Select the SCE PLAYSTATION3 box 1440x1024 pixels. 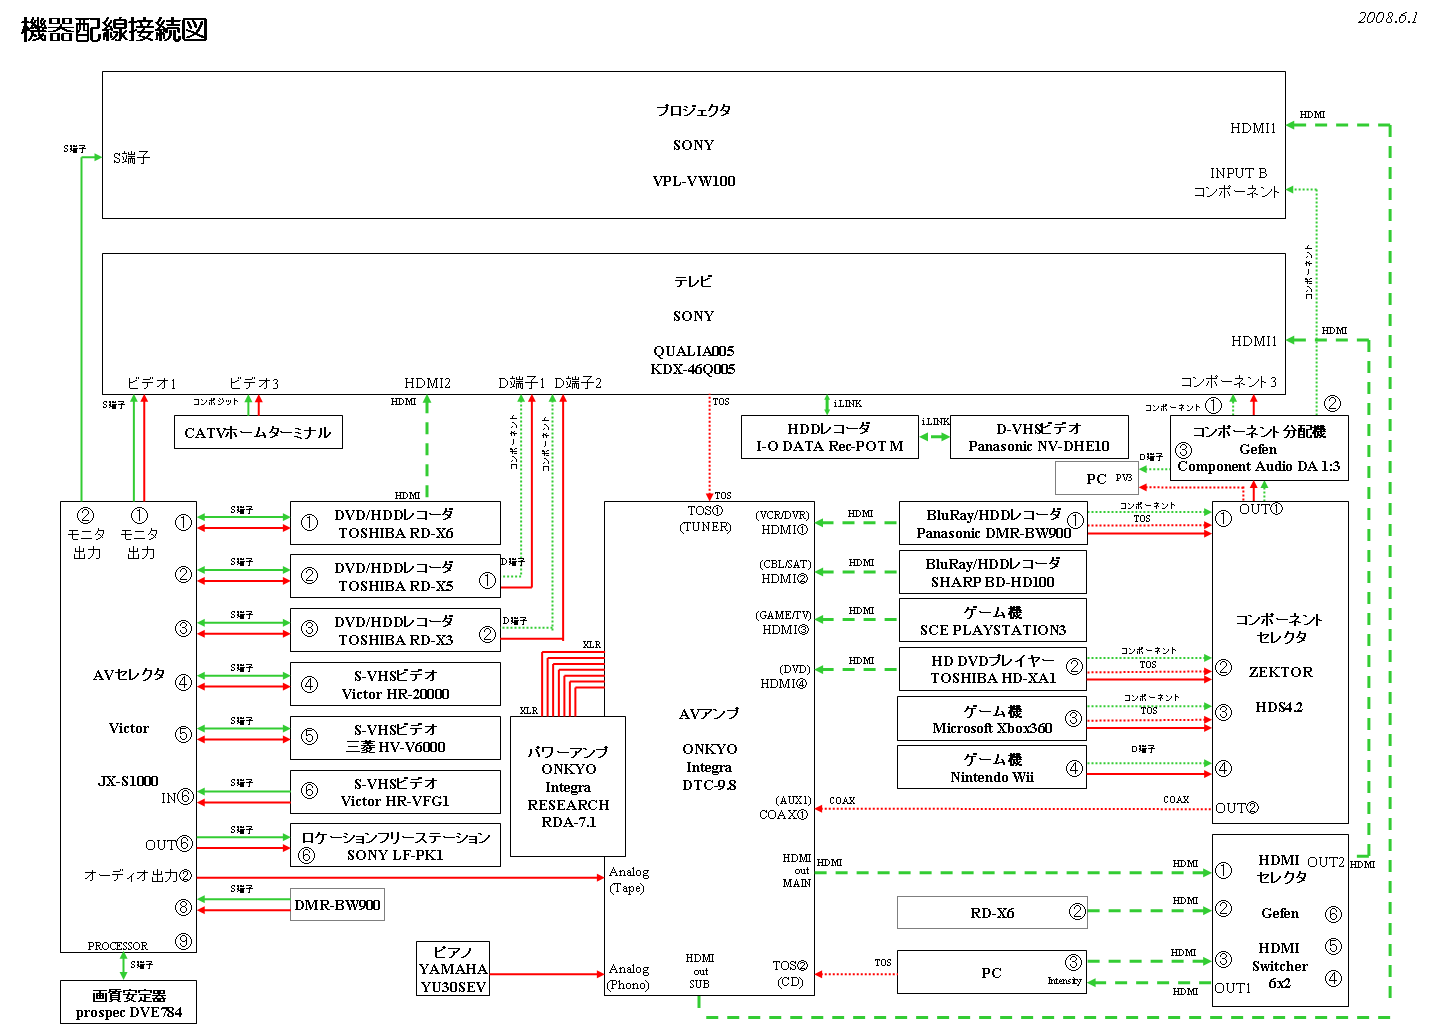coord(992,621)
